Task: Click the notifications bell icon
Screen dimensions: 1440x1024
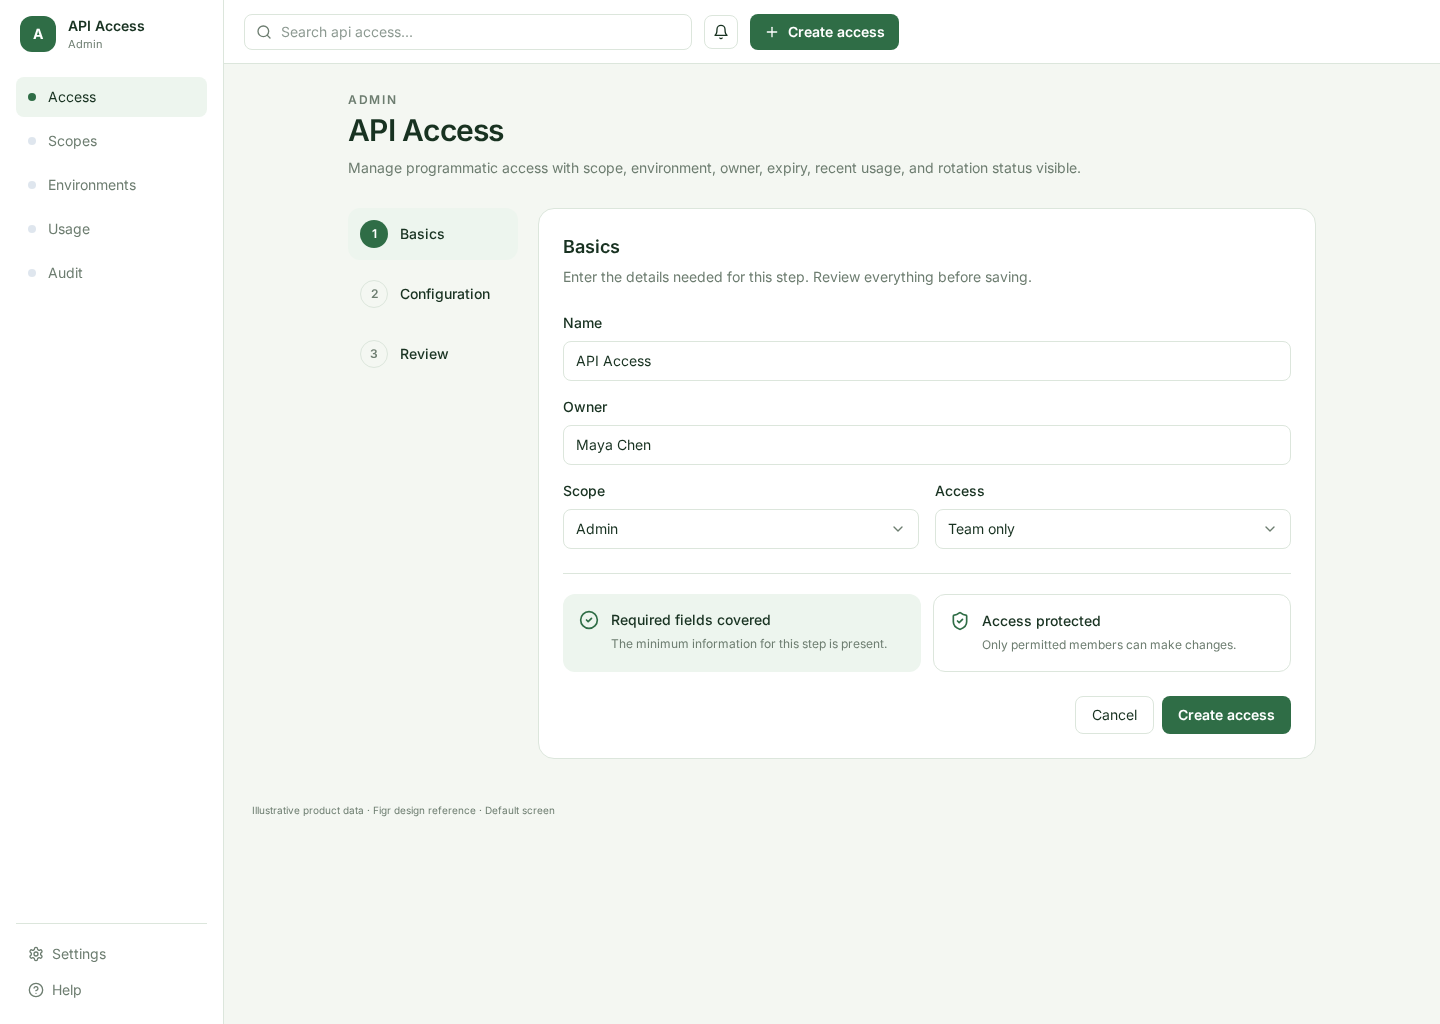Action: [x=721, y=32]
